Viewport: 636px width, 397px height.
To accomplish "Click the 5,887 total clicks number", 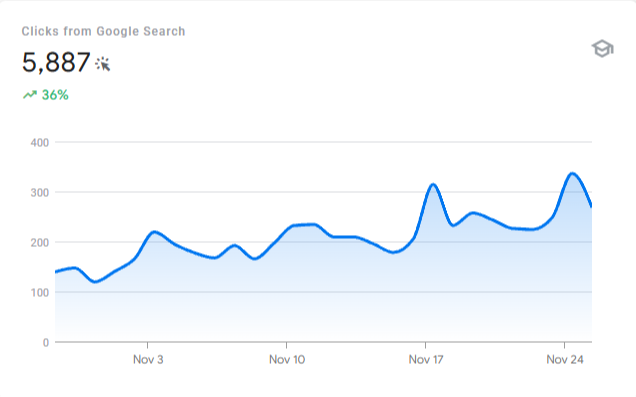I will pos(56,62).
